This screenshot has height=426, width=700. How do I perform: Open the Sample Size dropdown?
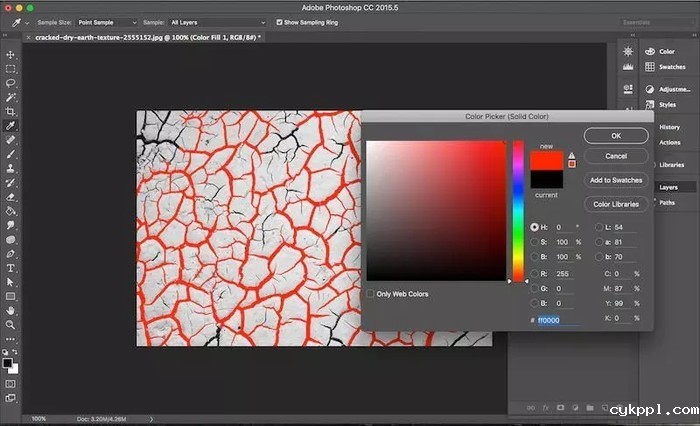[107, 21]
